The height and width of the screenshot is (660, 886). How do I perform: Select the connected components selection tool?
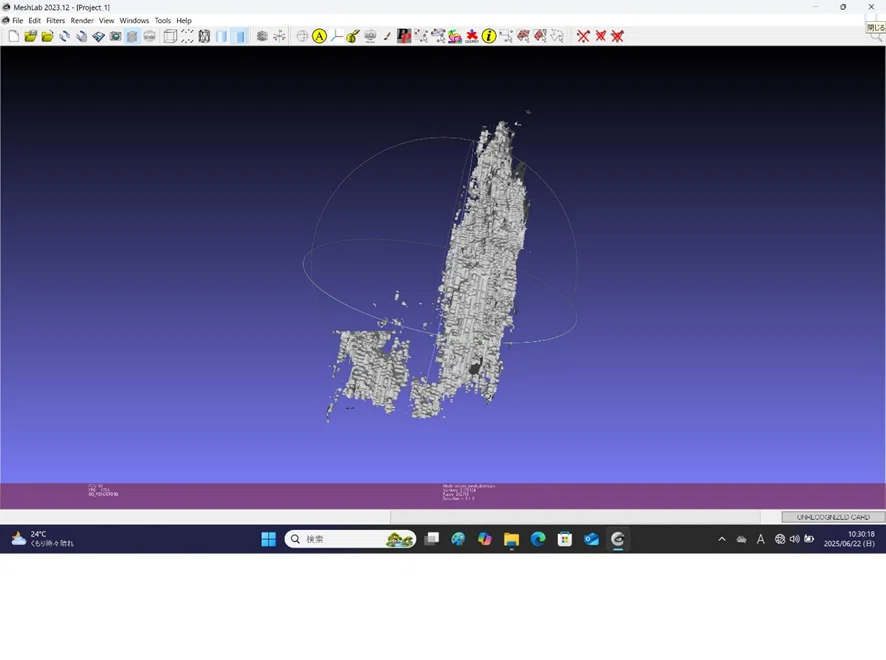point(438,36)
